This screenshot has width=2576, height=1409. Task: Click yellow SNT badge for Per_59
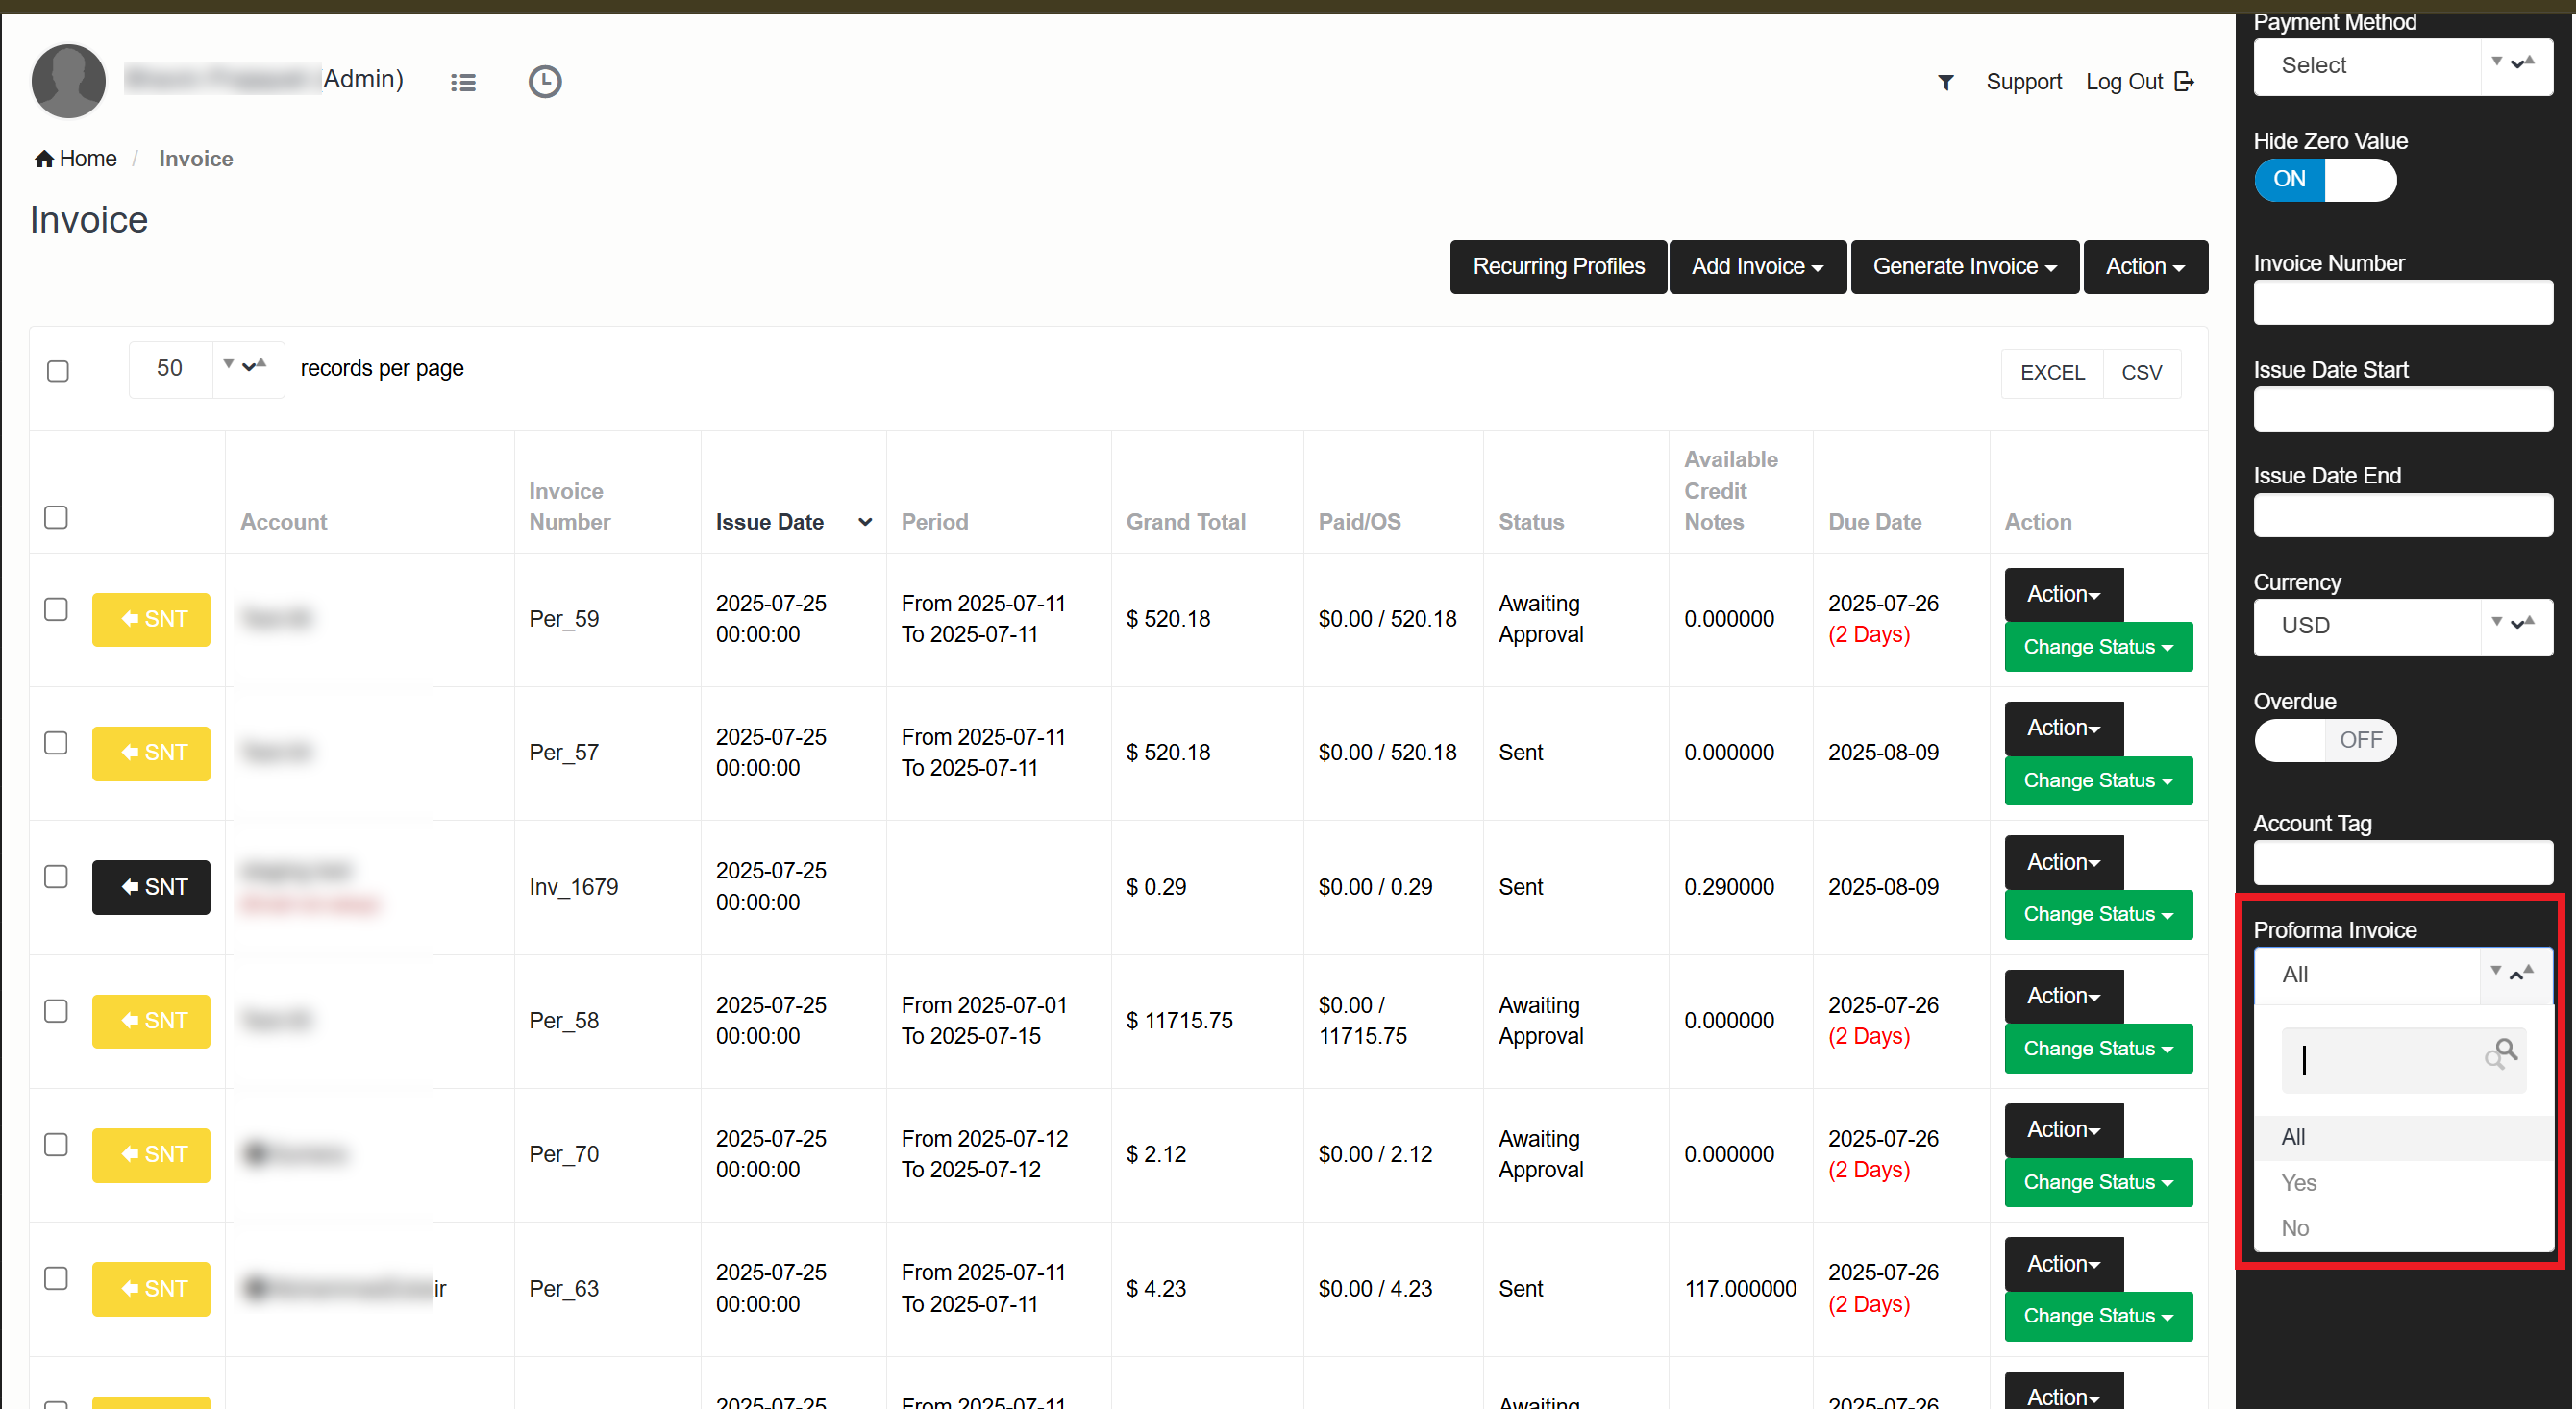[151, 619]
